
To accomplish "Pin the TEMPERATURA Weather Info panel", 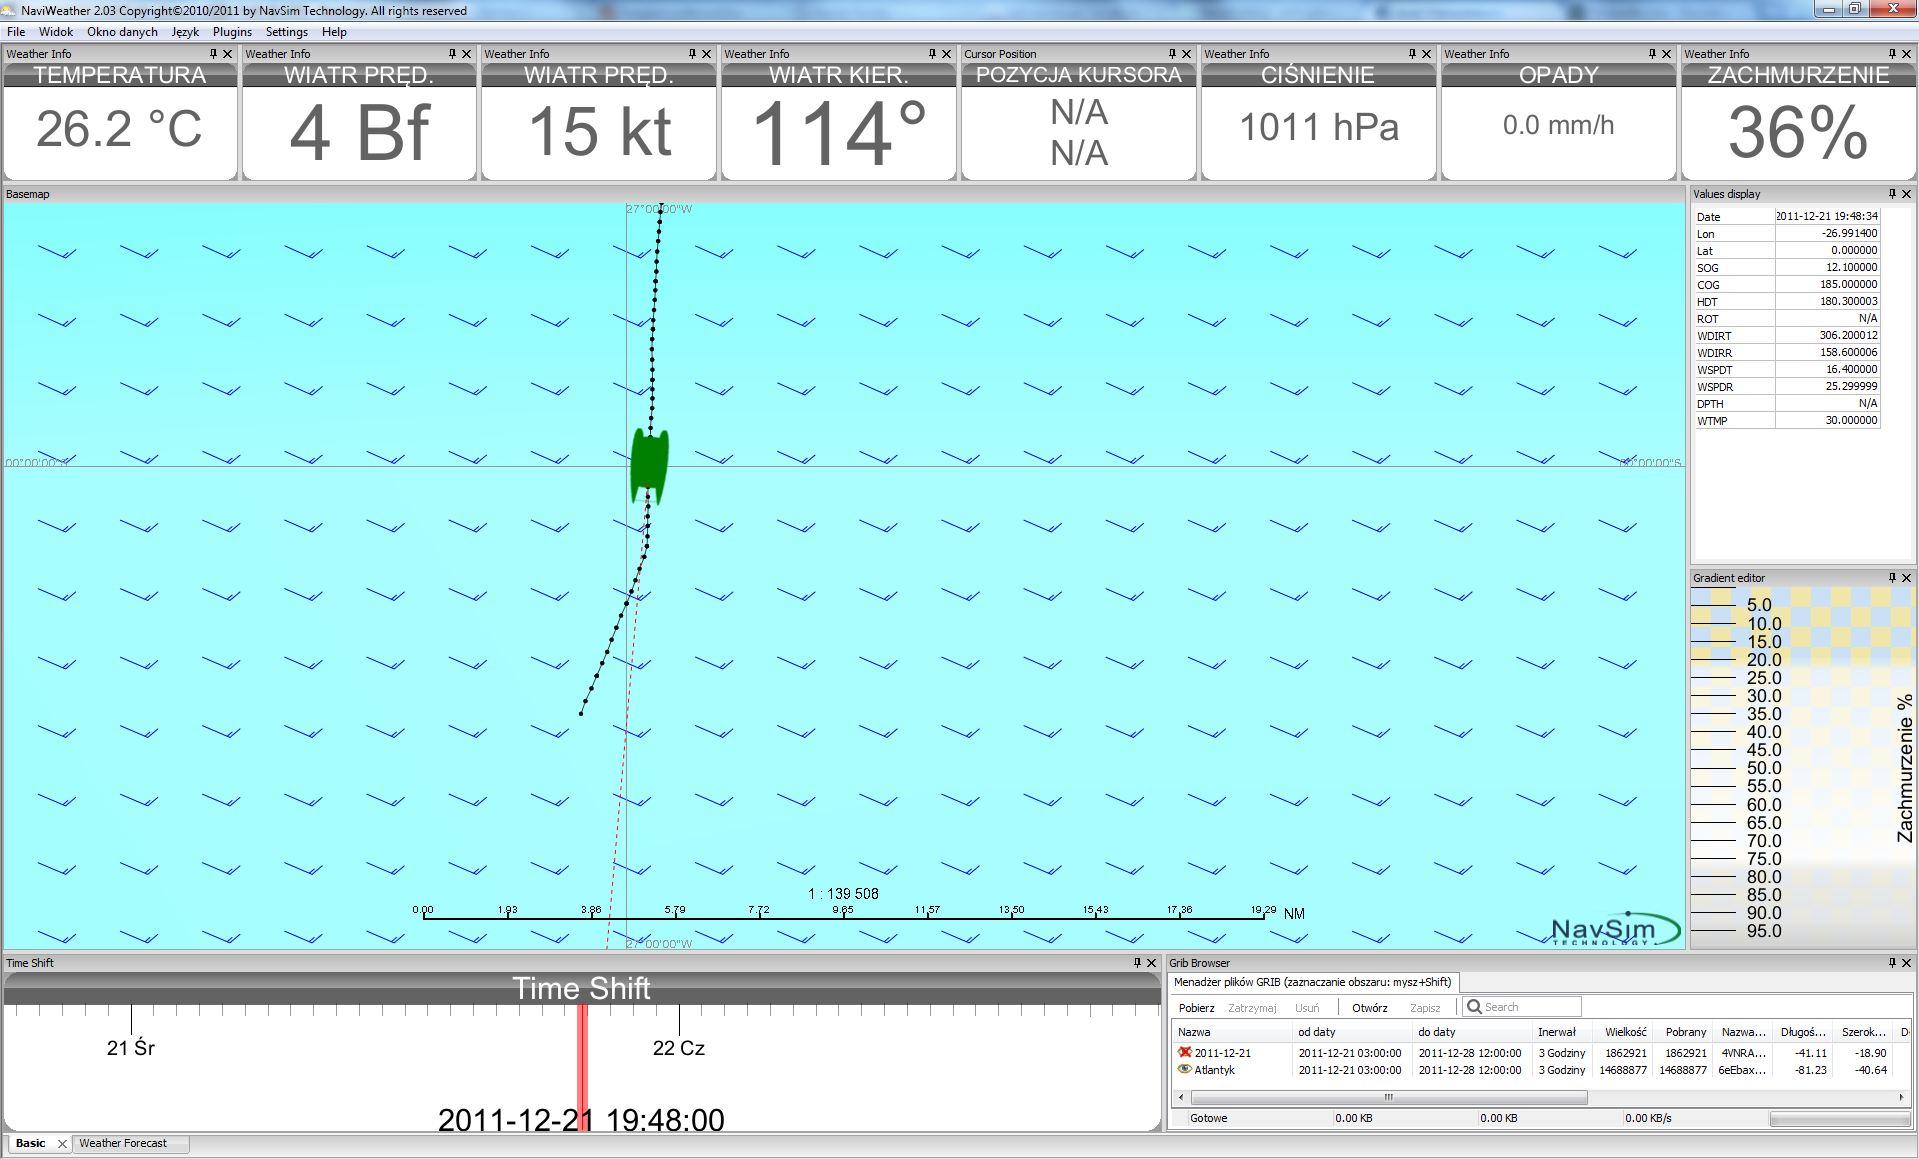I will pos(213,54).
